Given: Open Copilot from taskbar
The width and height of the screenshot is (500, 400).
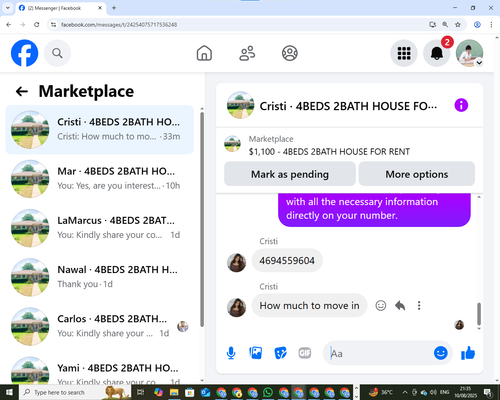Looking at the screenshot, I should tap(158, 392).
